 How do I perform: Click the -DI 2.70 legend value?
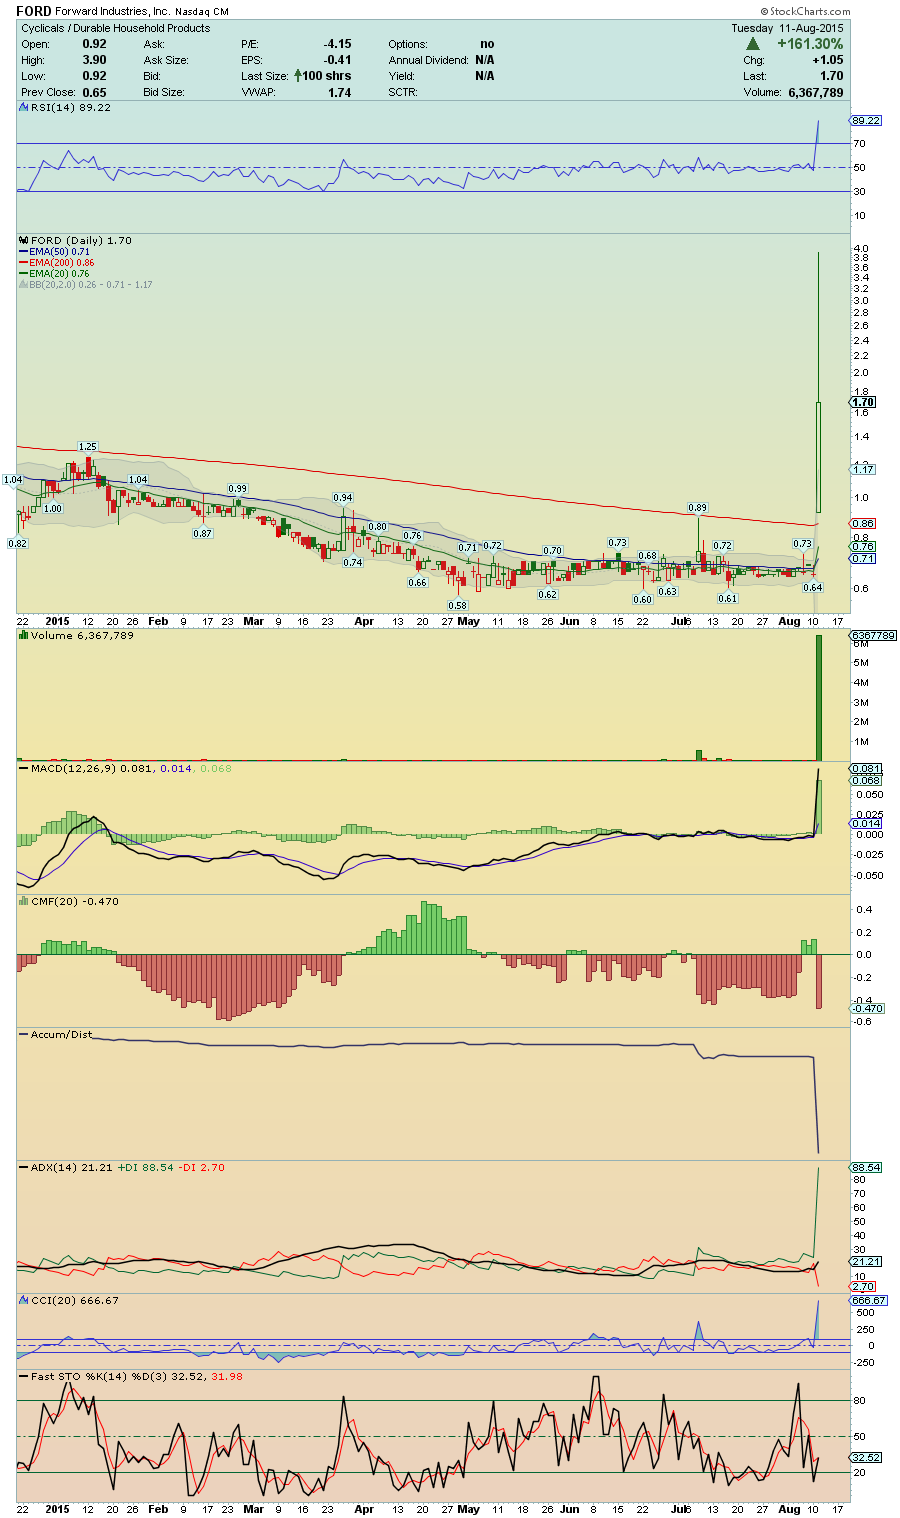click(203, 1167)
